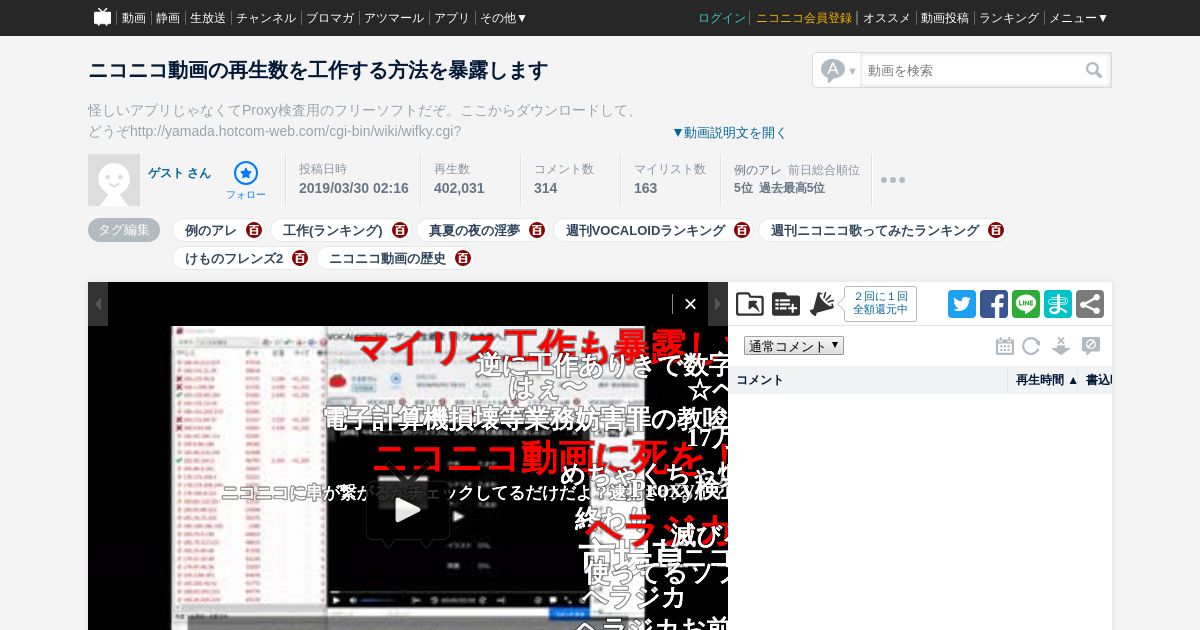
Task: Open the 通常コメント dropdown
Action: [x=794, y=346]
